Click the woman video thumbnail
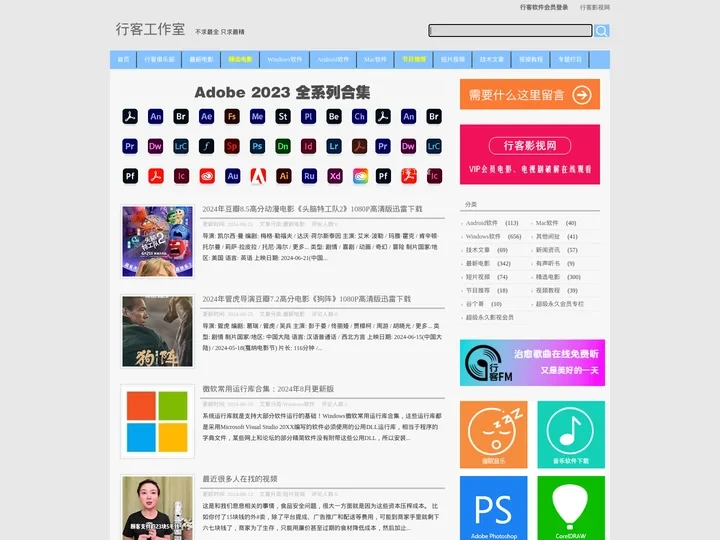720x540 pixels. 158,507
